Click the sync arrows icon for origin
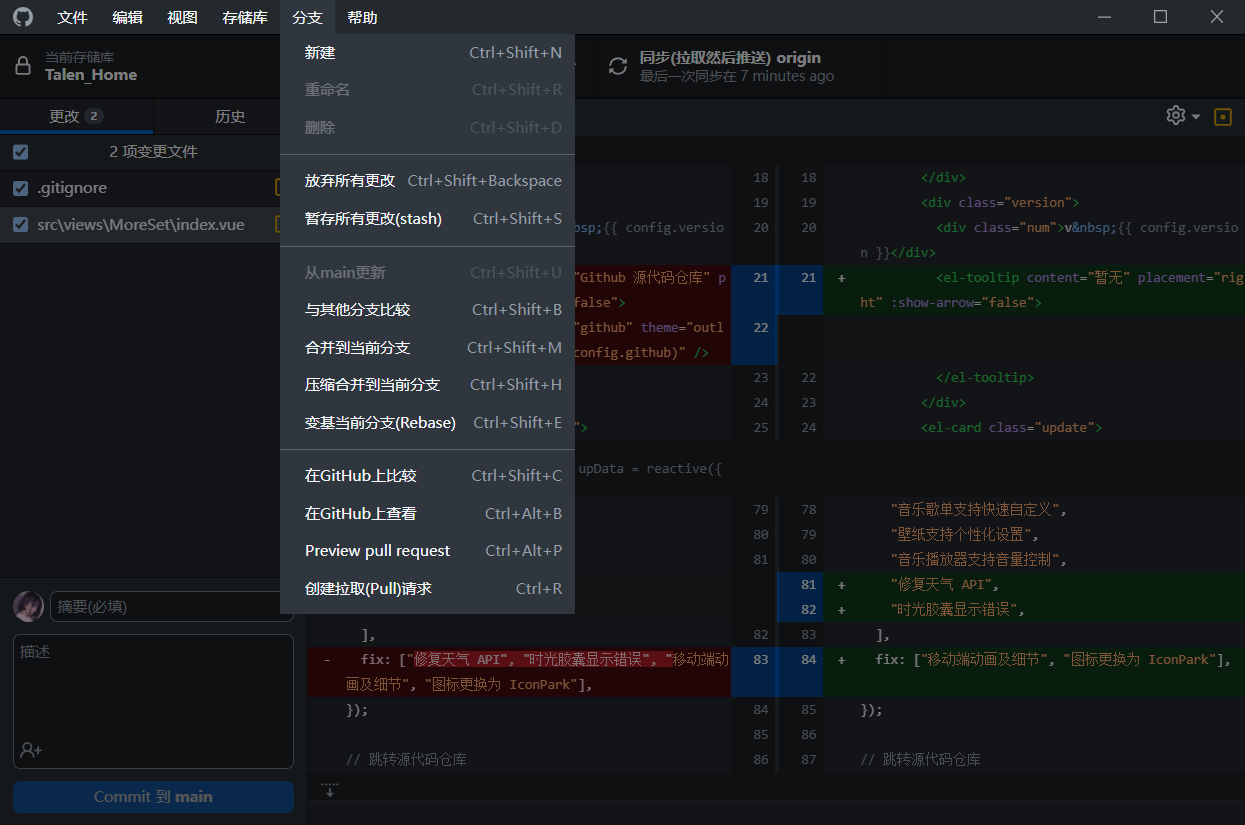 click(x=618, y=66)
